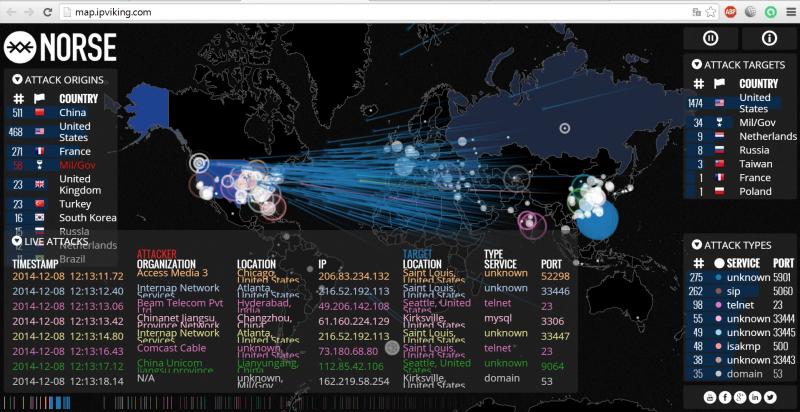Click the large blue circle over China

(599, 220)
